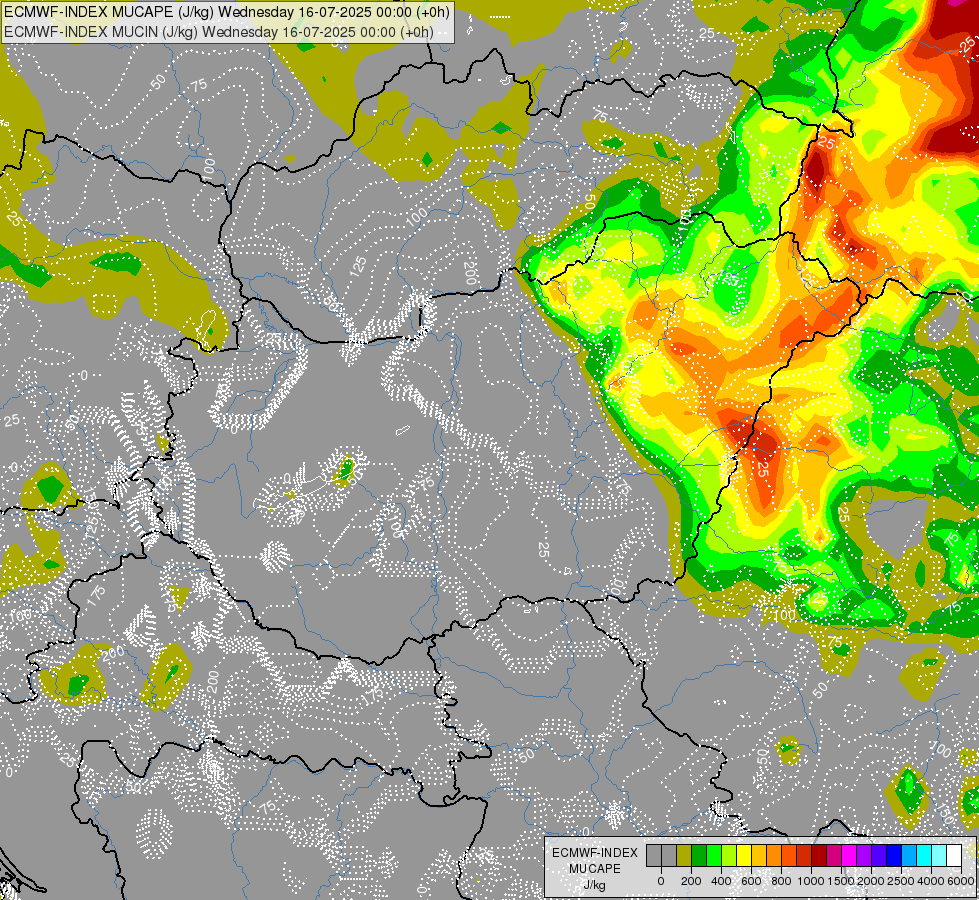Select the bright cyan legend swatch
Viewport: 979px width, 900px height.
coord(925,855)
